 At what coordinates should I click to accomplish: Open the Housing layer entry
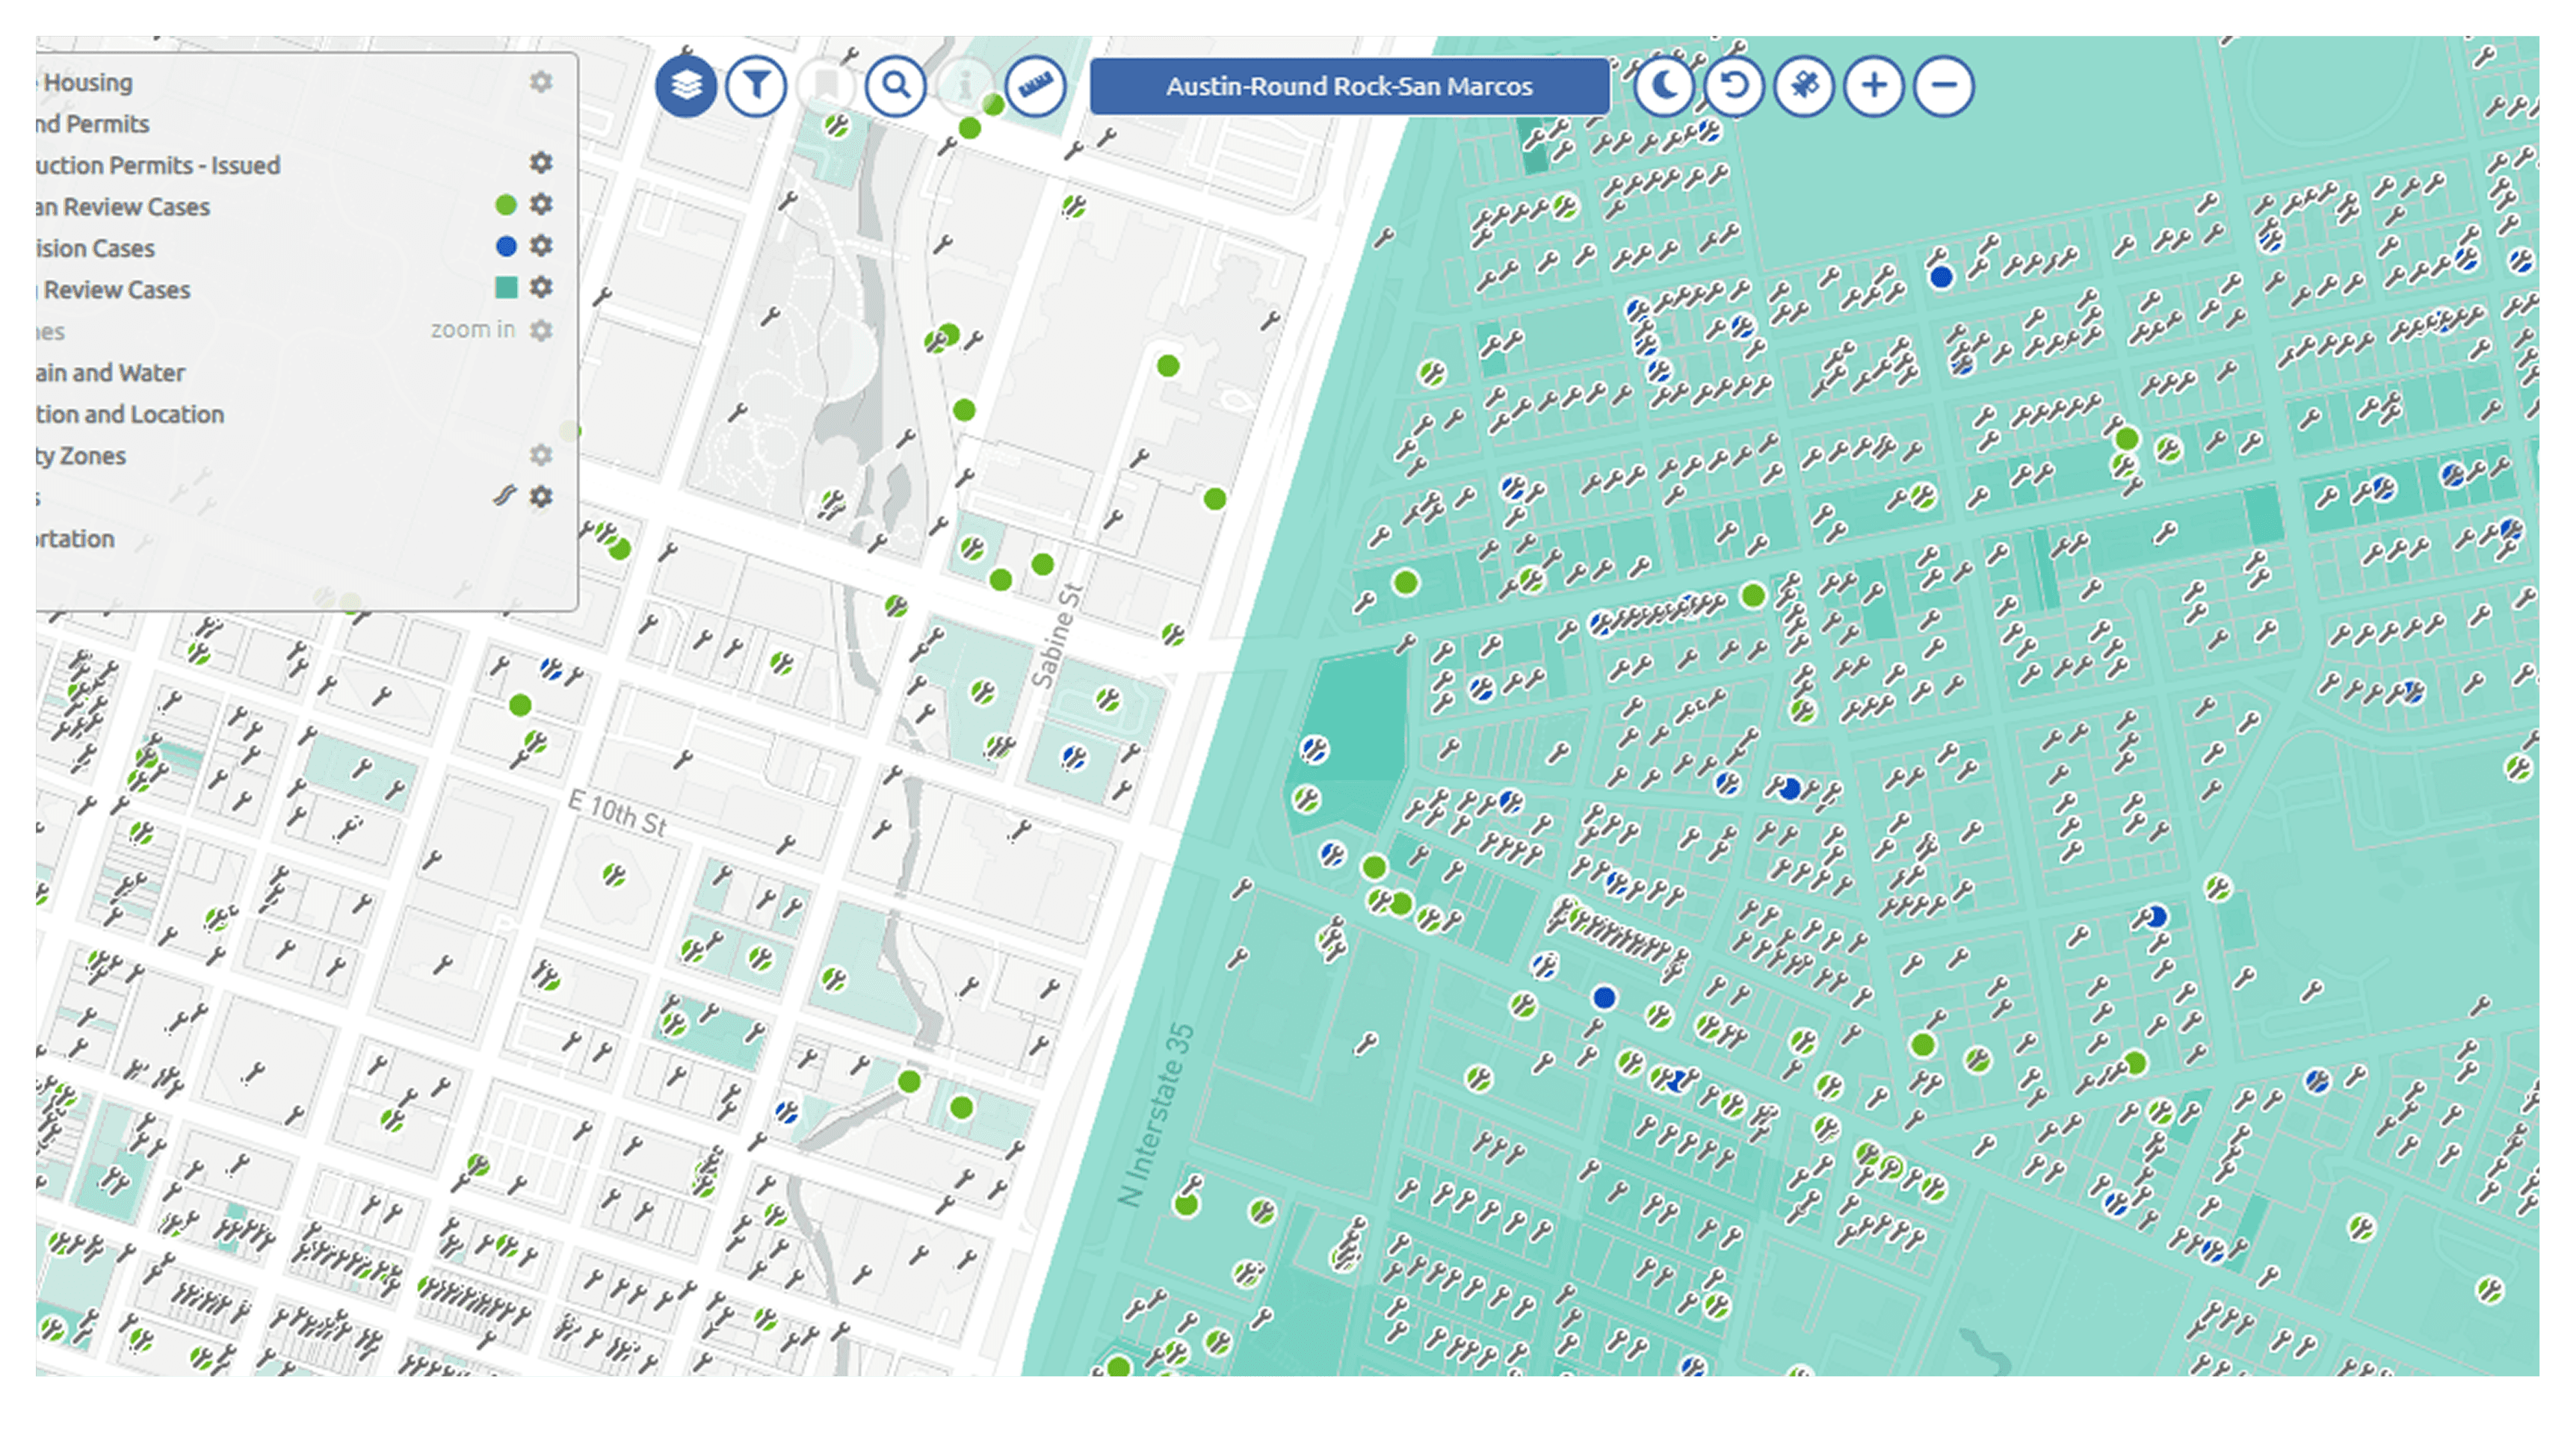[x=88, y=83]
